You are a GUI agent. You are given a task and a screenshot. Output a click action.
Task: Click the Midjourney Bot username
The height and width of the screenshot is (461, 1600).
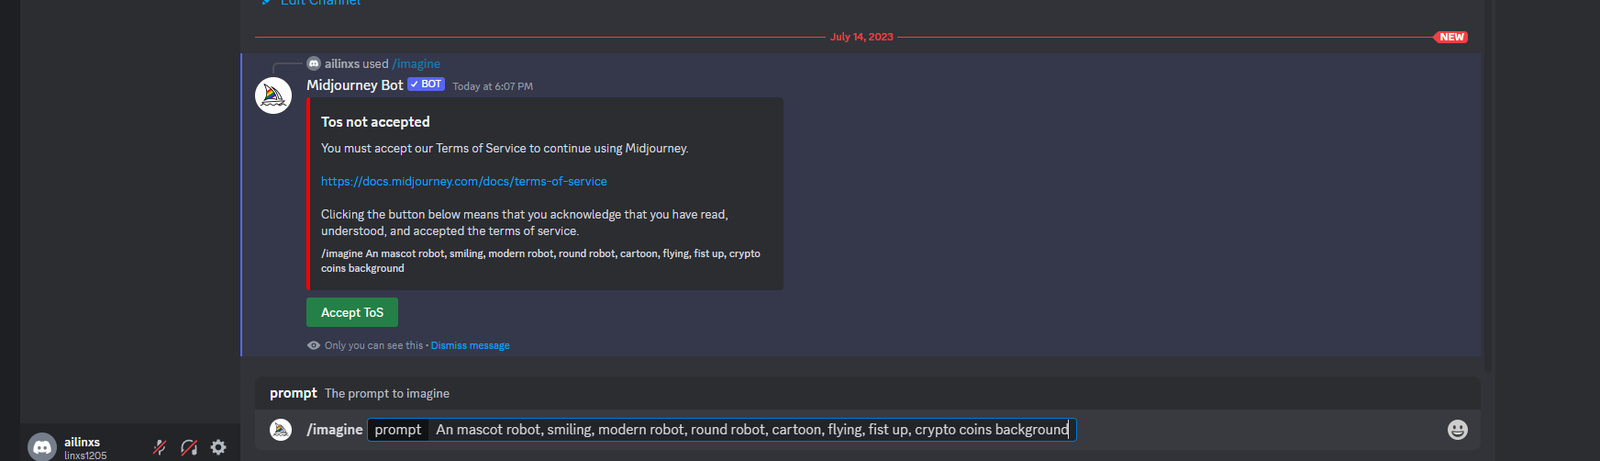[355, 86]
